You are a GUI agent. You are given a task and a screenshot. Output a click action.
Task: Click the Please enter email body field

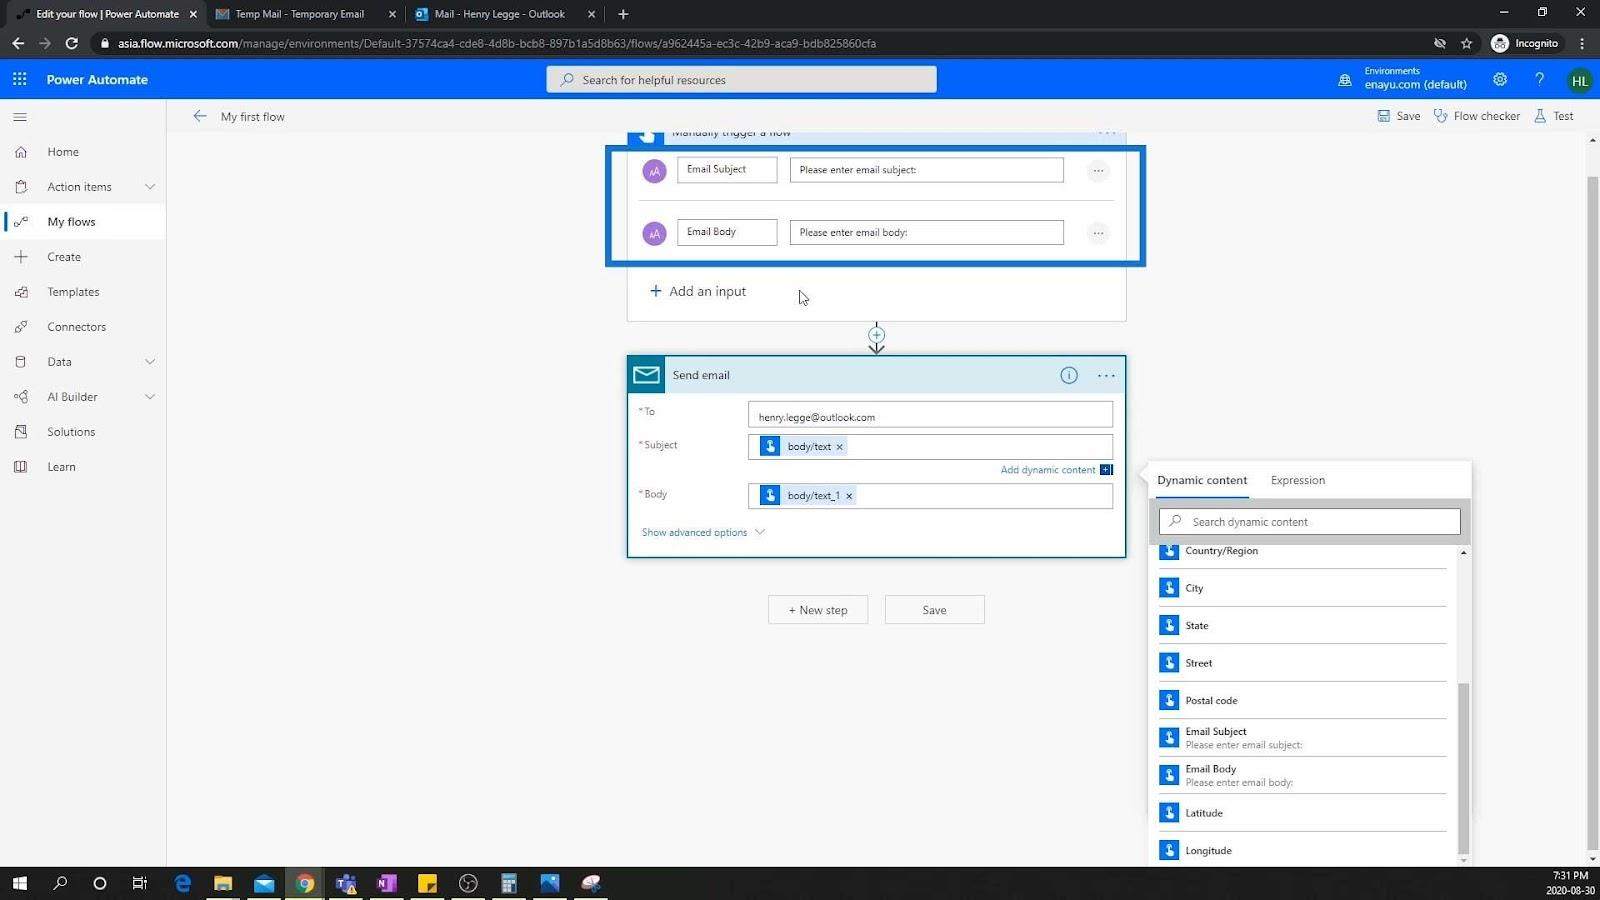926,233
